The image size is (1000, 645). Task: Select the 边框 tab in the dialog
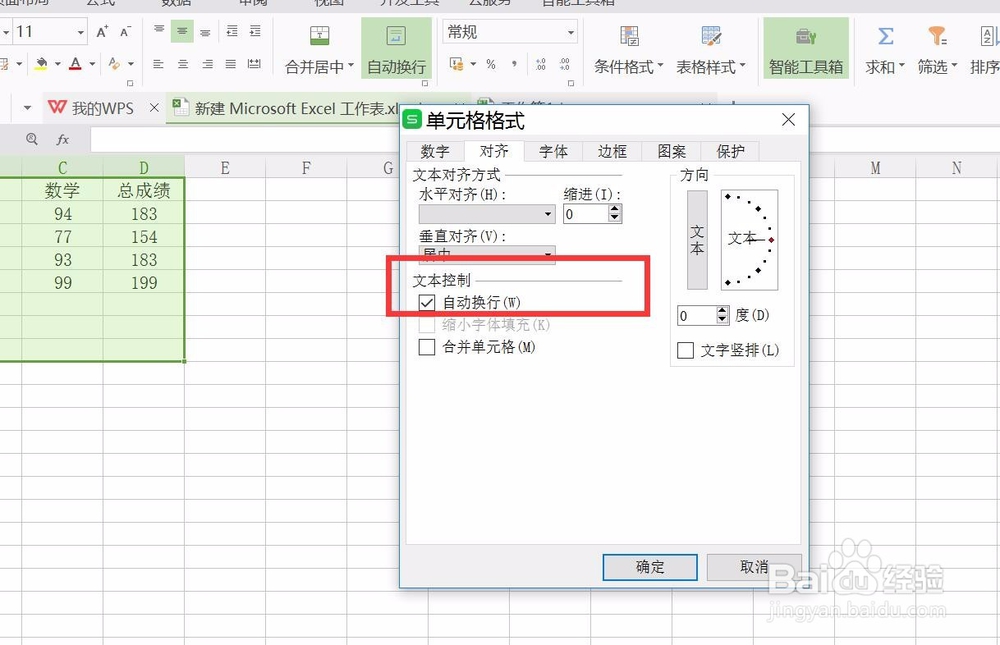click(611, 151)
